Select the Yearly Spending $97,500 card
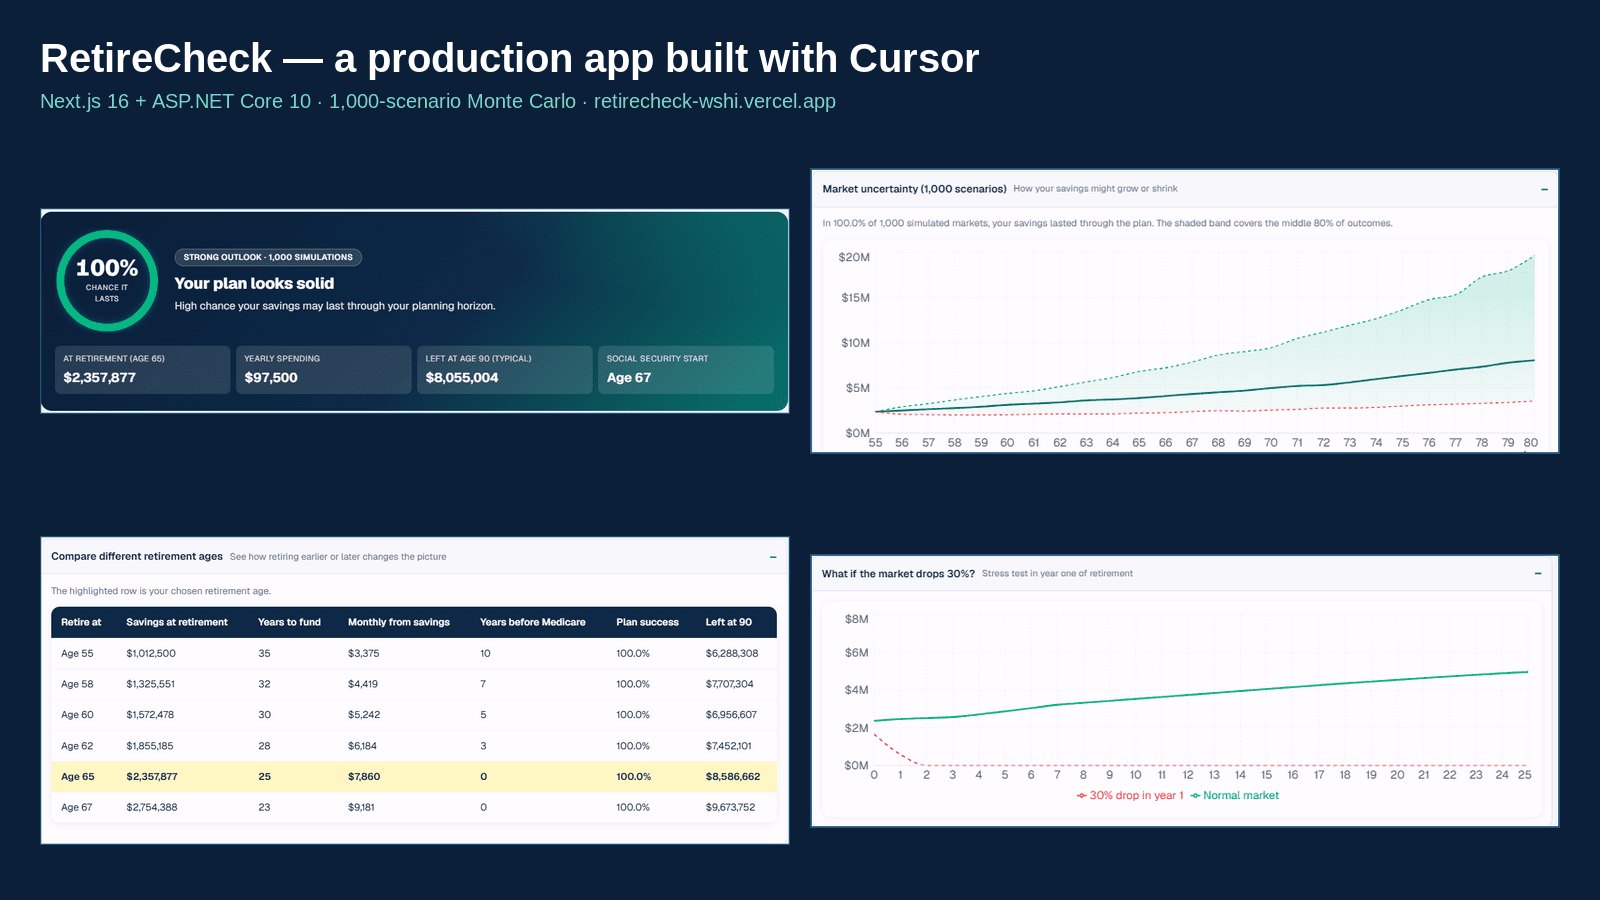The image size is (1600, 900). [323, 370]
